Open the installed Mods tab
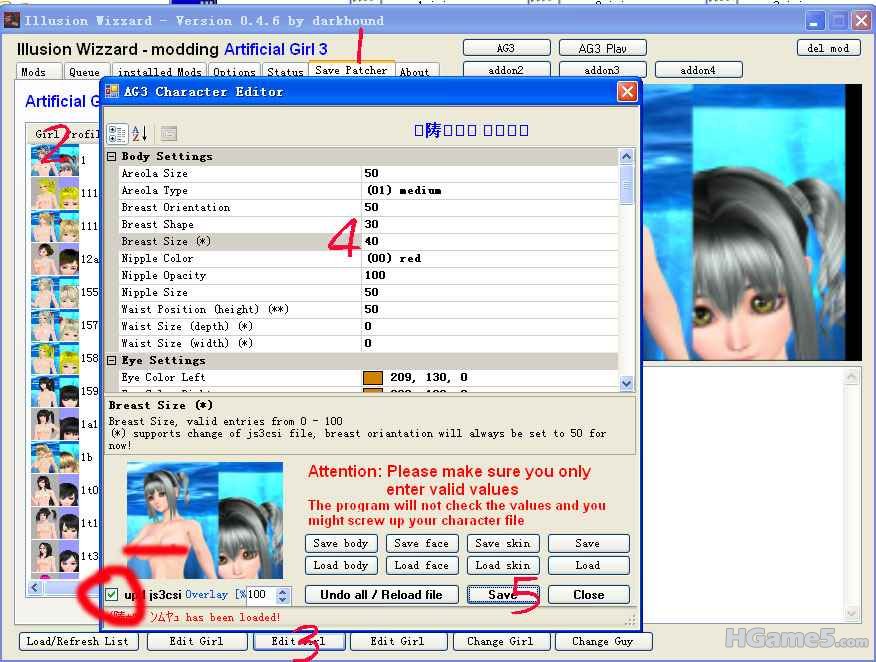 click(160, 72)
